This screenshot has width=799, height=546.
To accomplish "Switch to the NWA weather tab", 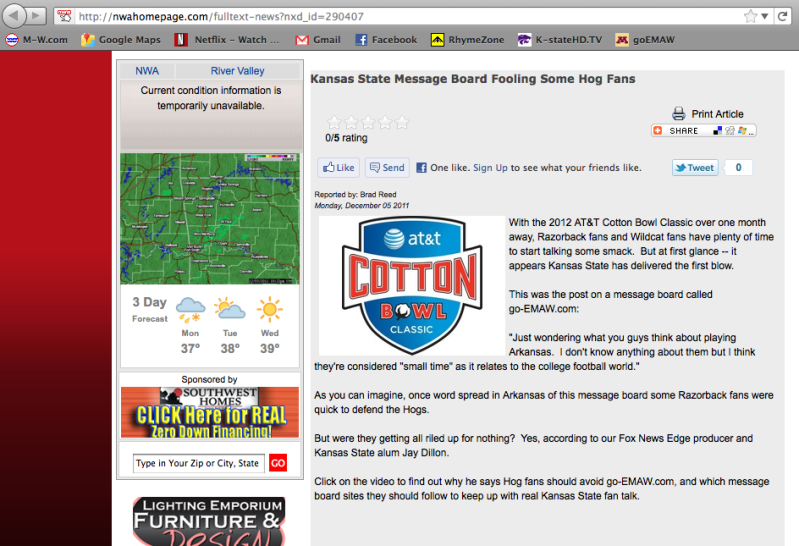I will [x=147, y=71].
